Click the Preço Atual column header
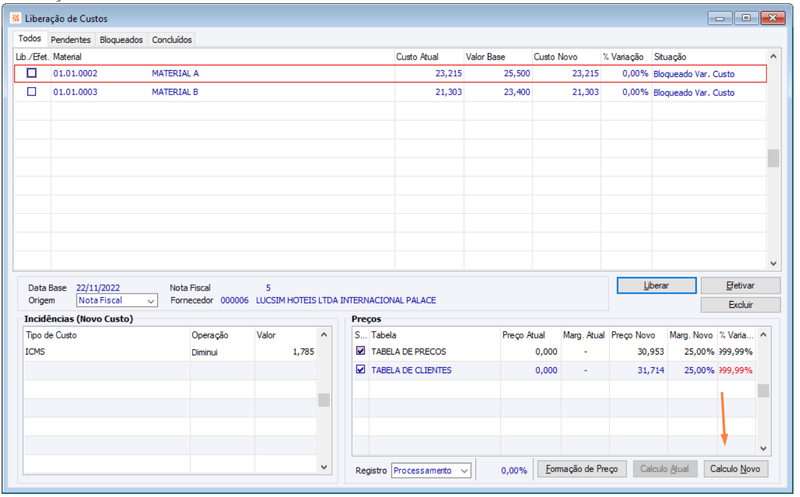 point(523,335)
